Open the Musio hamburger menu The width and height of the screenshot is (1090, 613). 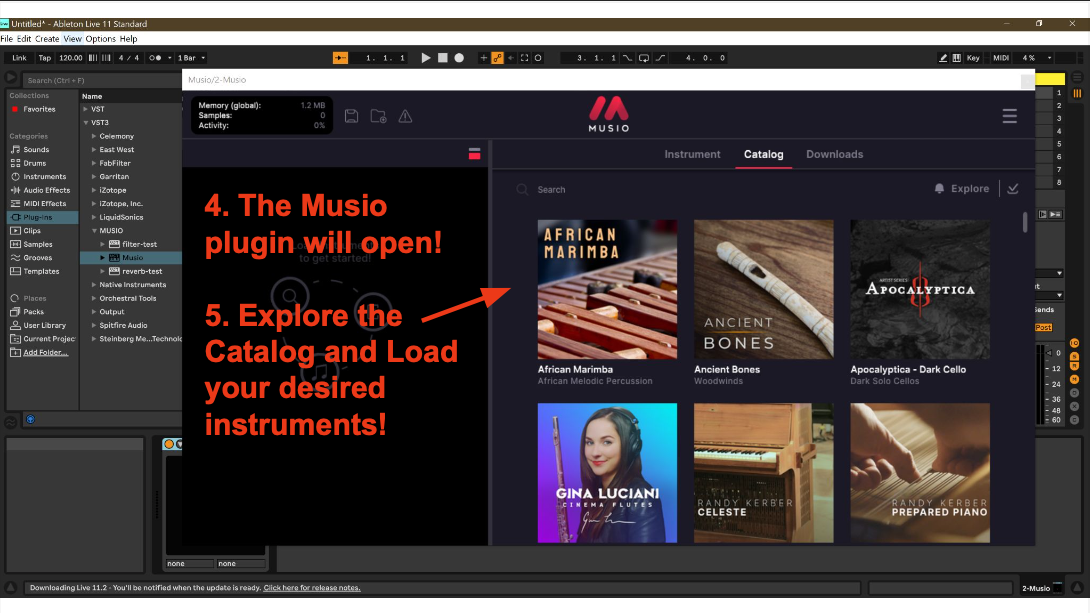1009,116
